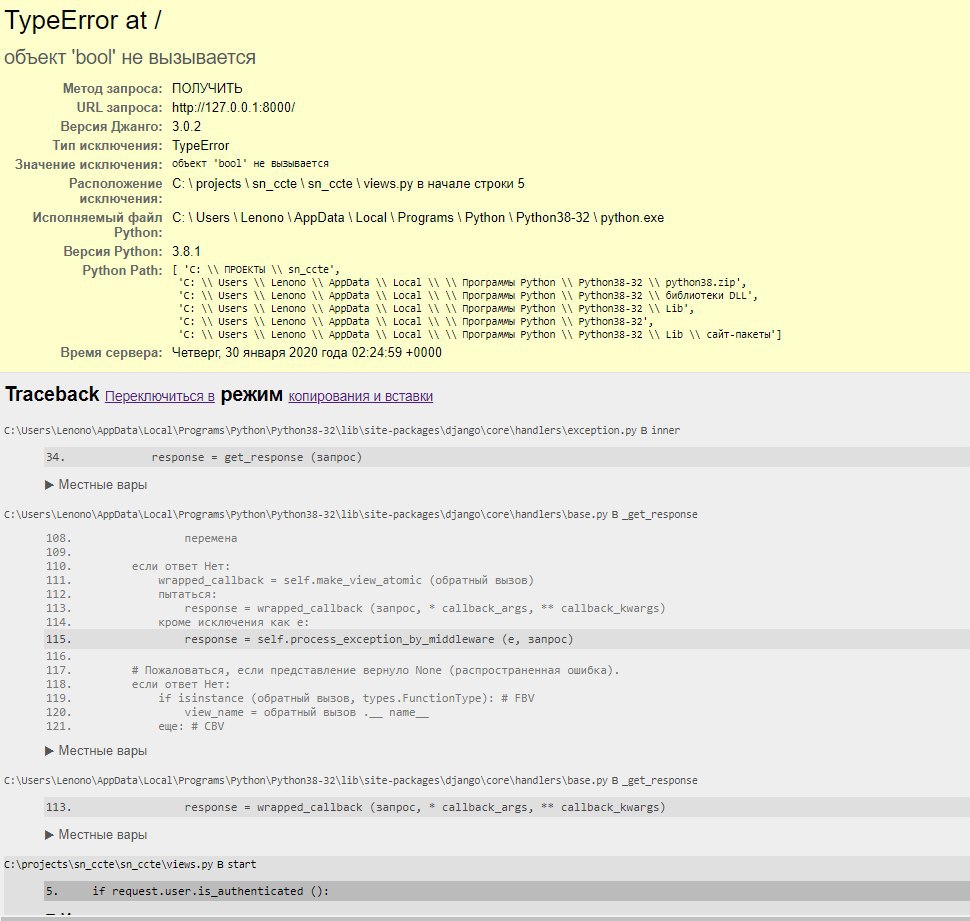Click request method value "ПОЛУЧИТЬ"
This screenshot has width=970, height=921.
(x=207, y=88)
